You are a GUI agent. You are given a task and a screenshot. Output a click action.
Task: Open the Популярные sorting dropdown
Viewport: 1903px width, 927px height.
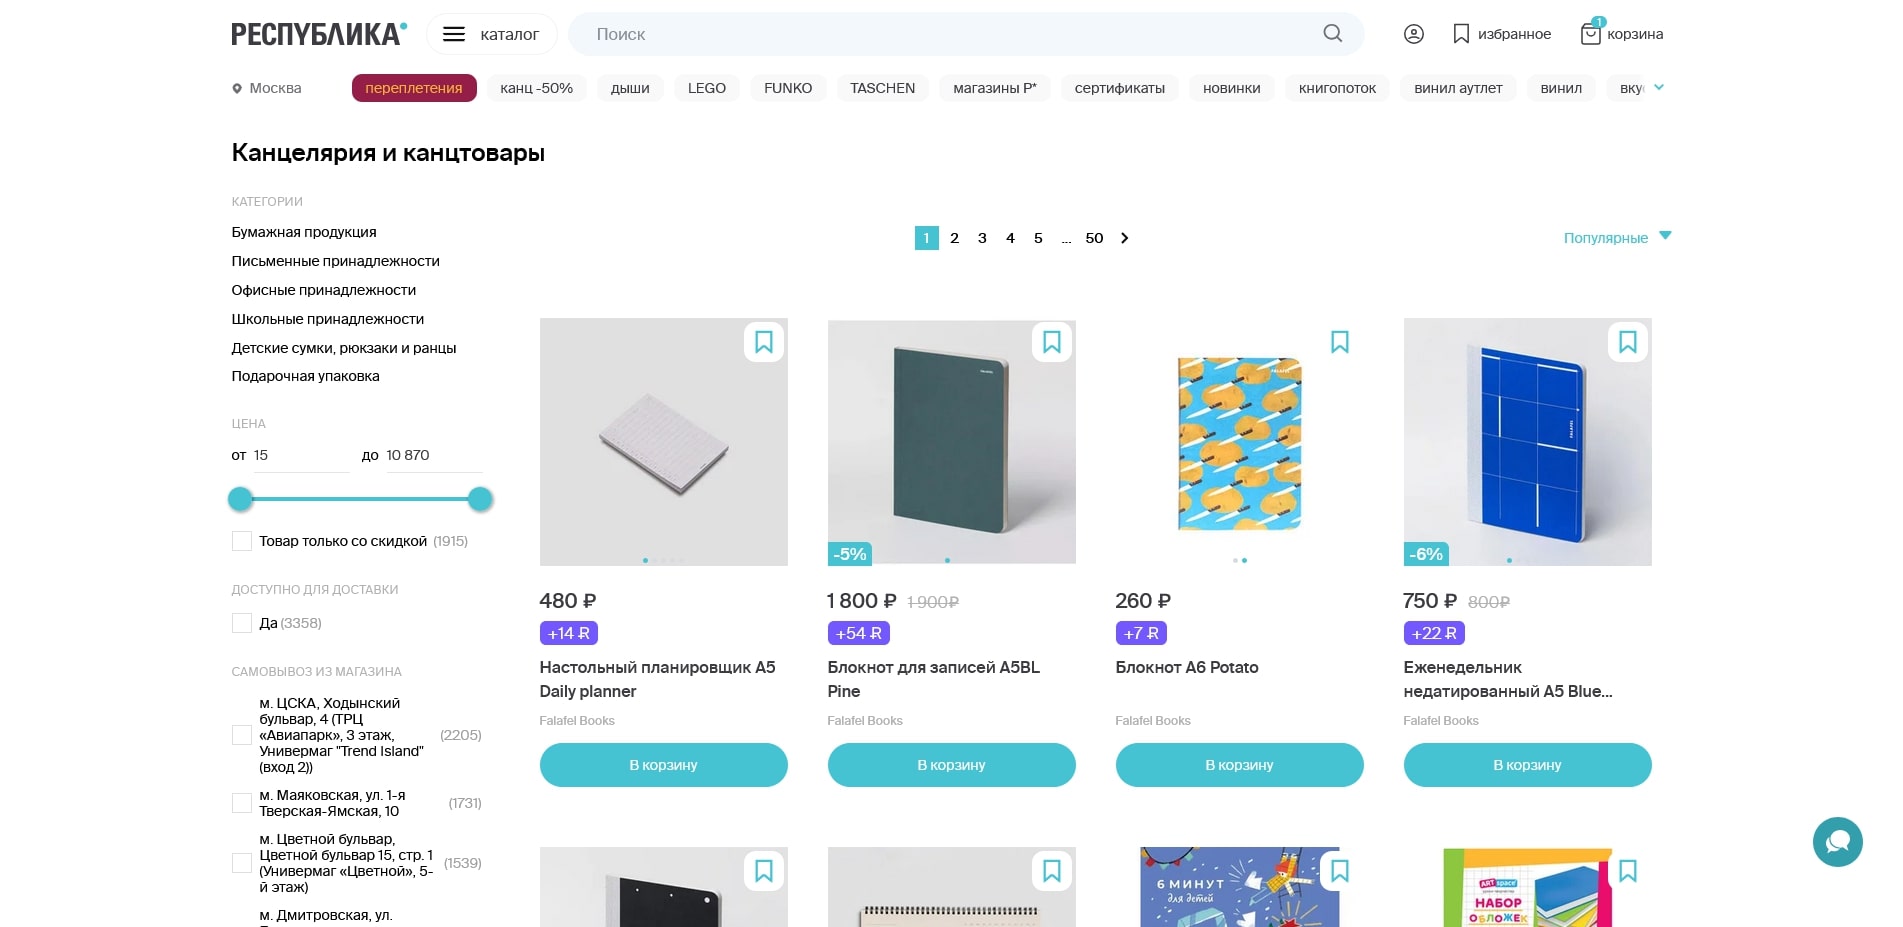tap(1616, 238)
